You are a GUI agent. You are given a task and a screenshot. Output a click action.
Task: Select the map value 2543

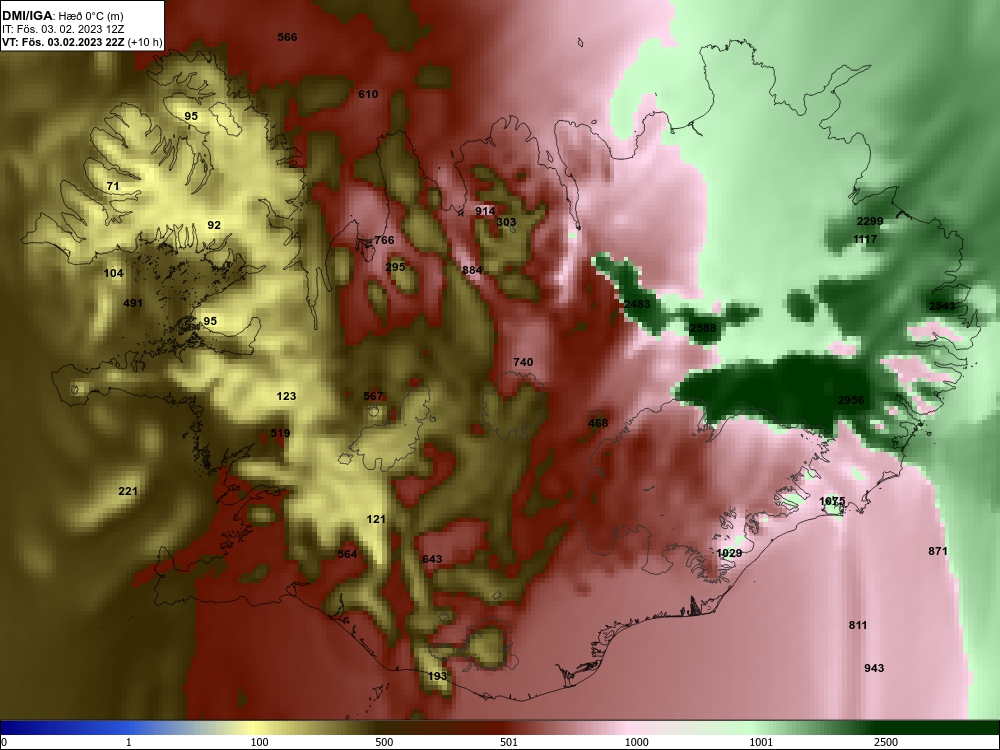coord(942,305)
